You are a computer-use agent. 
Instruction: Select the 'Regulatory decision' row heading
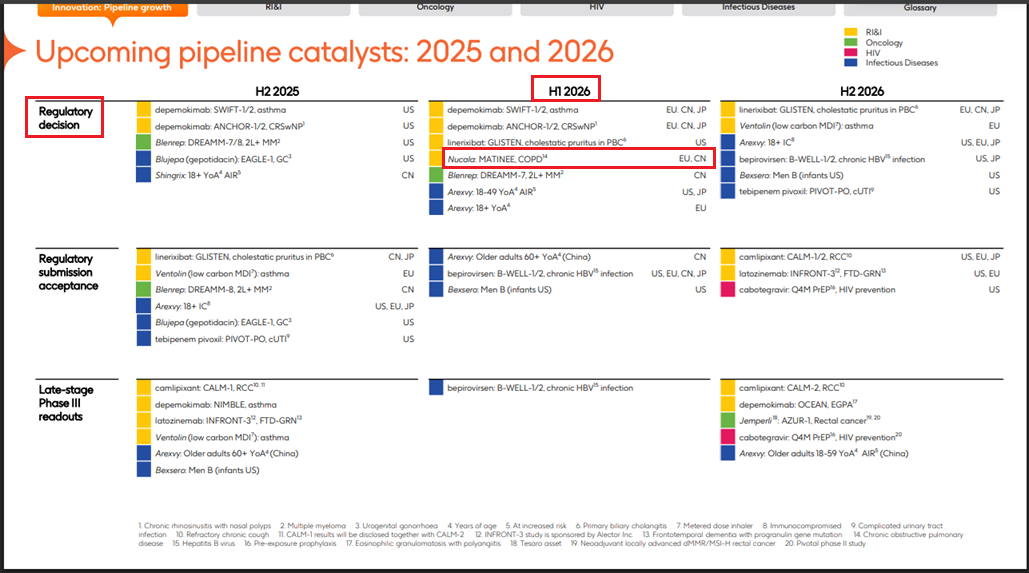[x=65, y=118]
